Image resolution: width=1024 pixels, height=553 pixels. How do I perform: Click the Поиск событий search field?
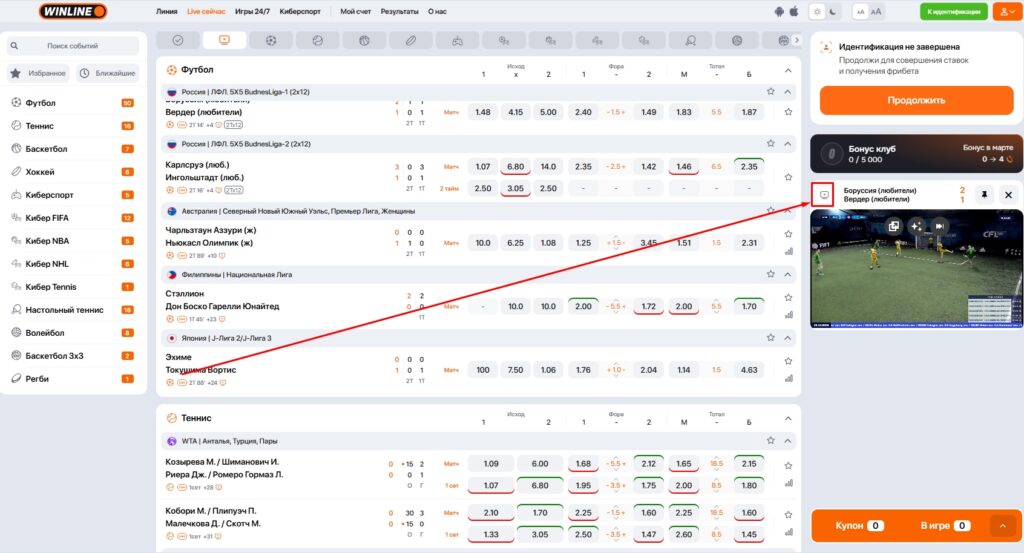click(x=72, y=46)
